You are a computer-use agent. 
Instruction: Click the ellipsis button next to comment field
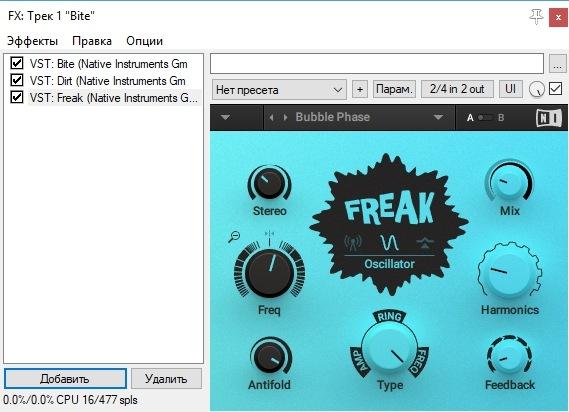pos(558,64)
